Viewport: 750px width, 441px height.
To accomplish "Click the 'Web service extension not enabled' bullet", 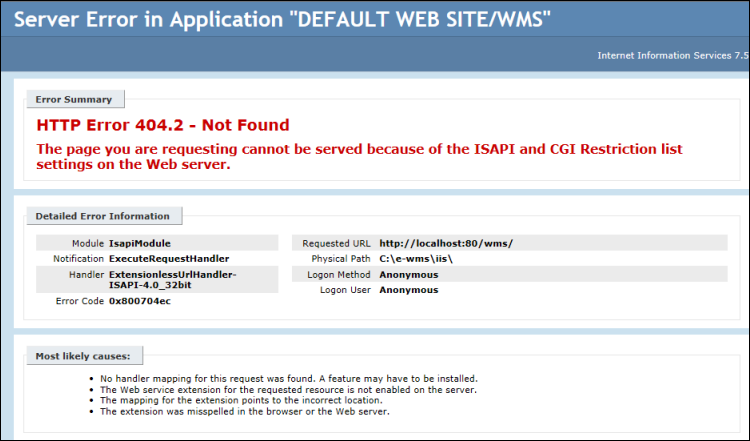I will (x=287, y=390).
